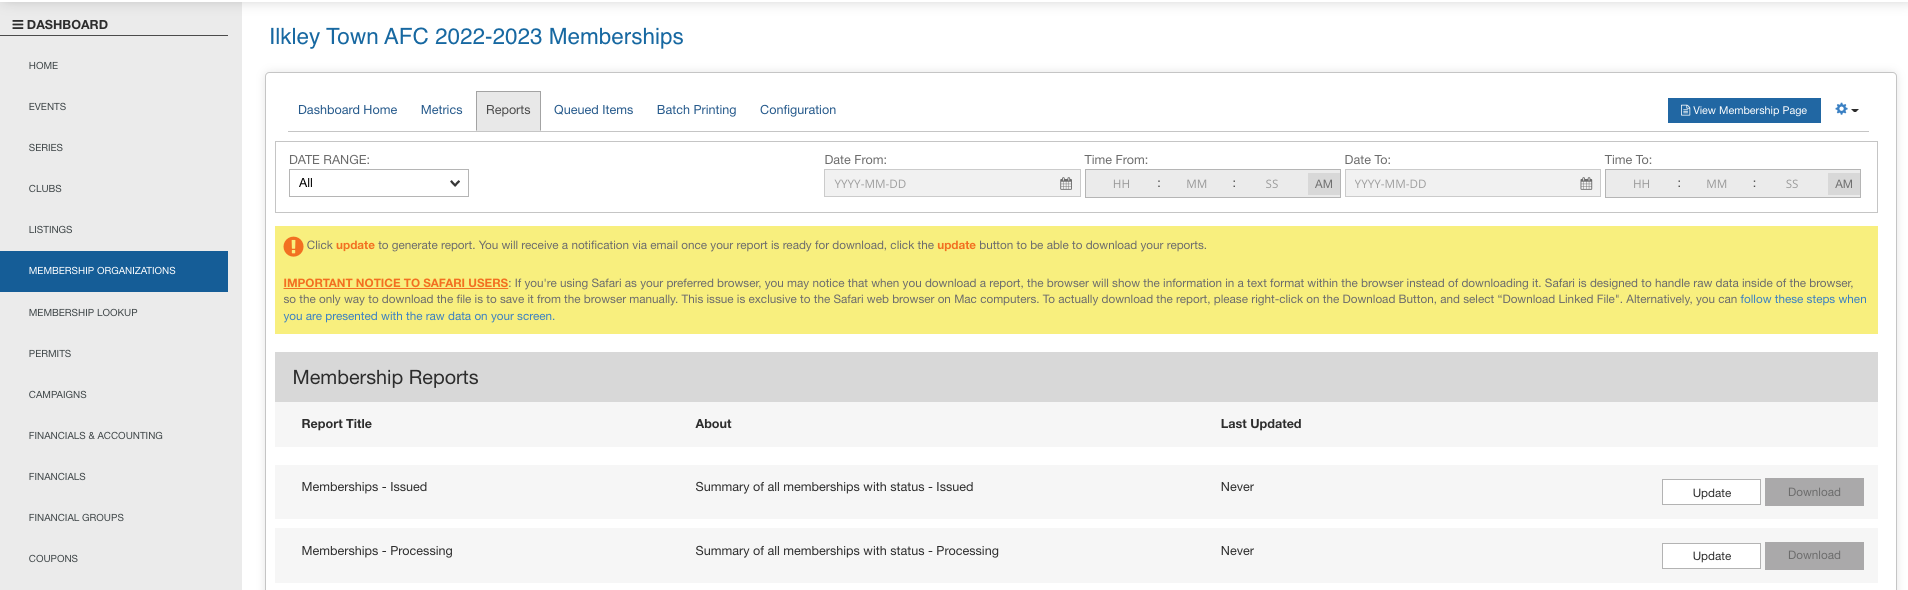Toggle AM/PM for Time To

click(x=1843, y=184)
